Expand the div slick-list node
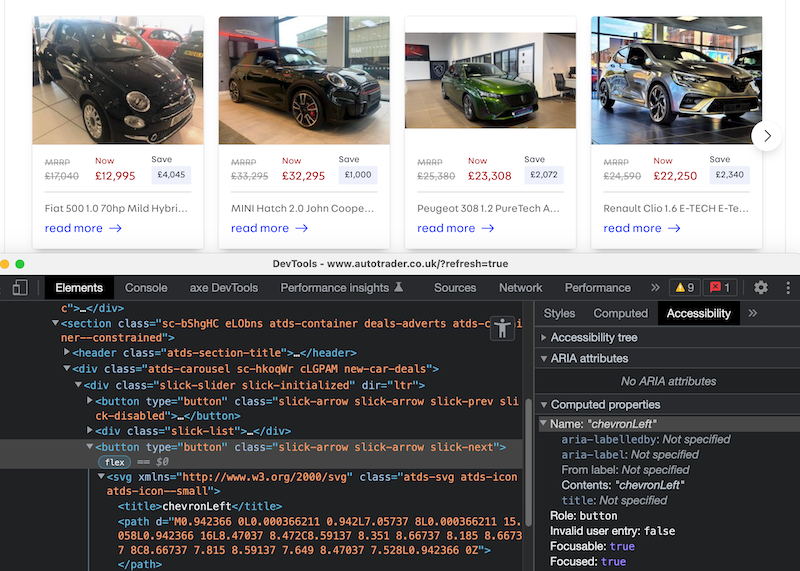Screen dimensions: 800x571 [x=90, y=430]
